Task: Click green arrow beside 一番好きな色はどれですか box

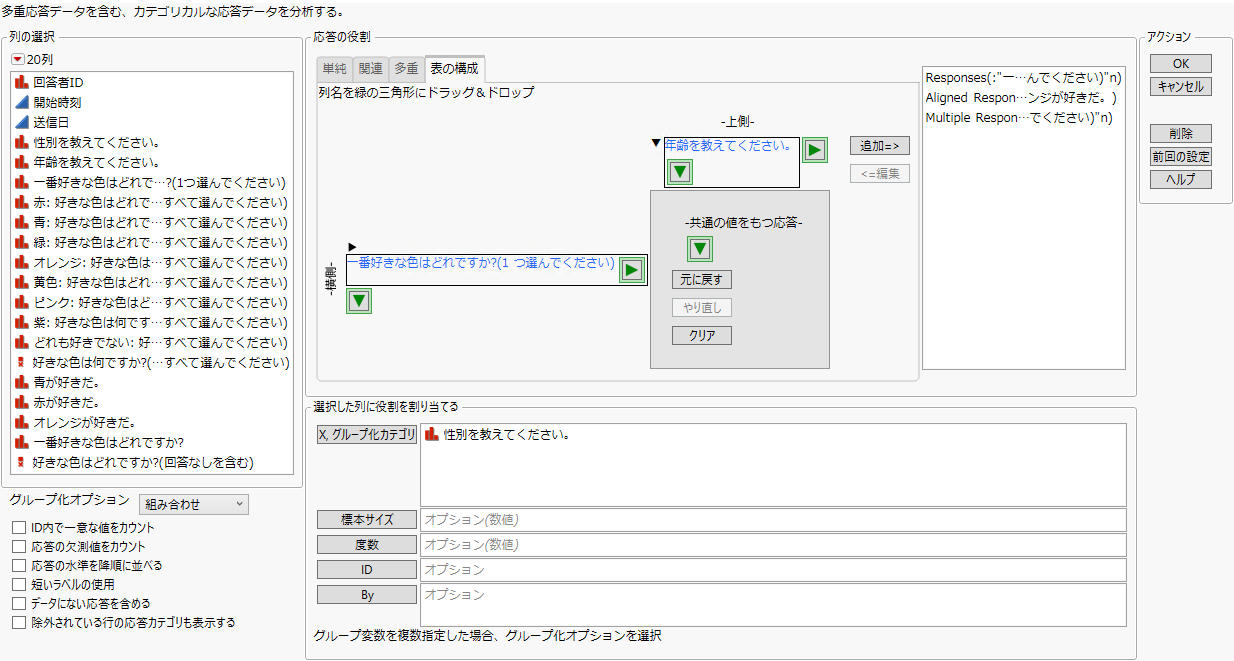Action: [631, 268]
